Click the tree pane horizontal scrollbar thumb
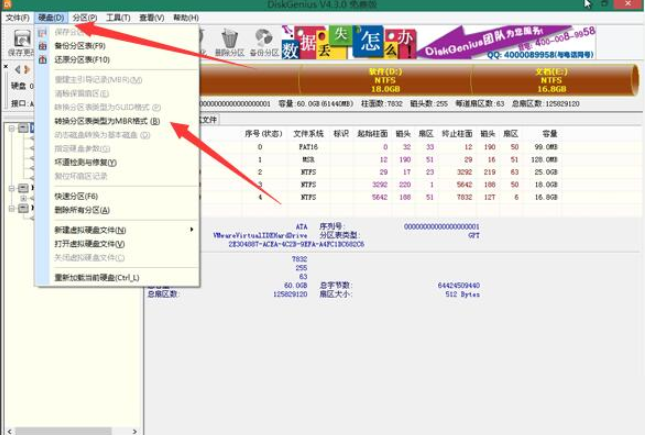The width and height of the screenshot is (645, 435). [x=63, y=431]
